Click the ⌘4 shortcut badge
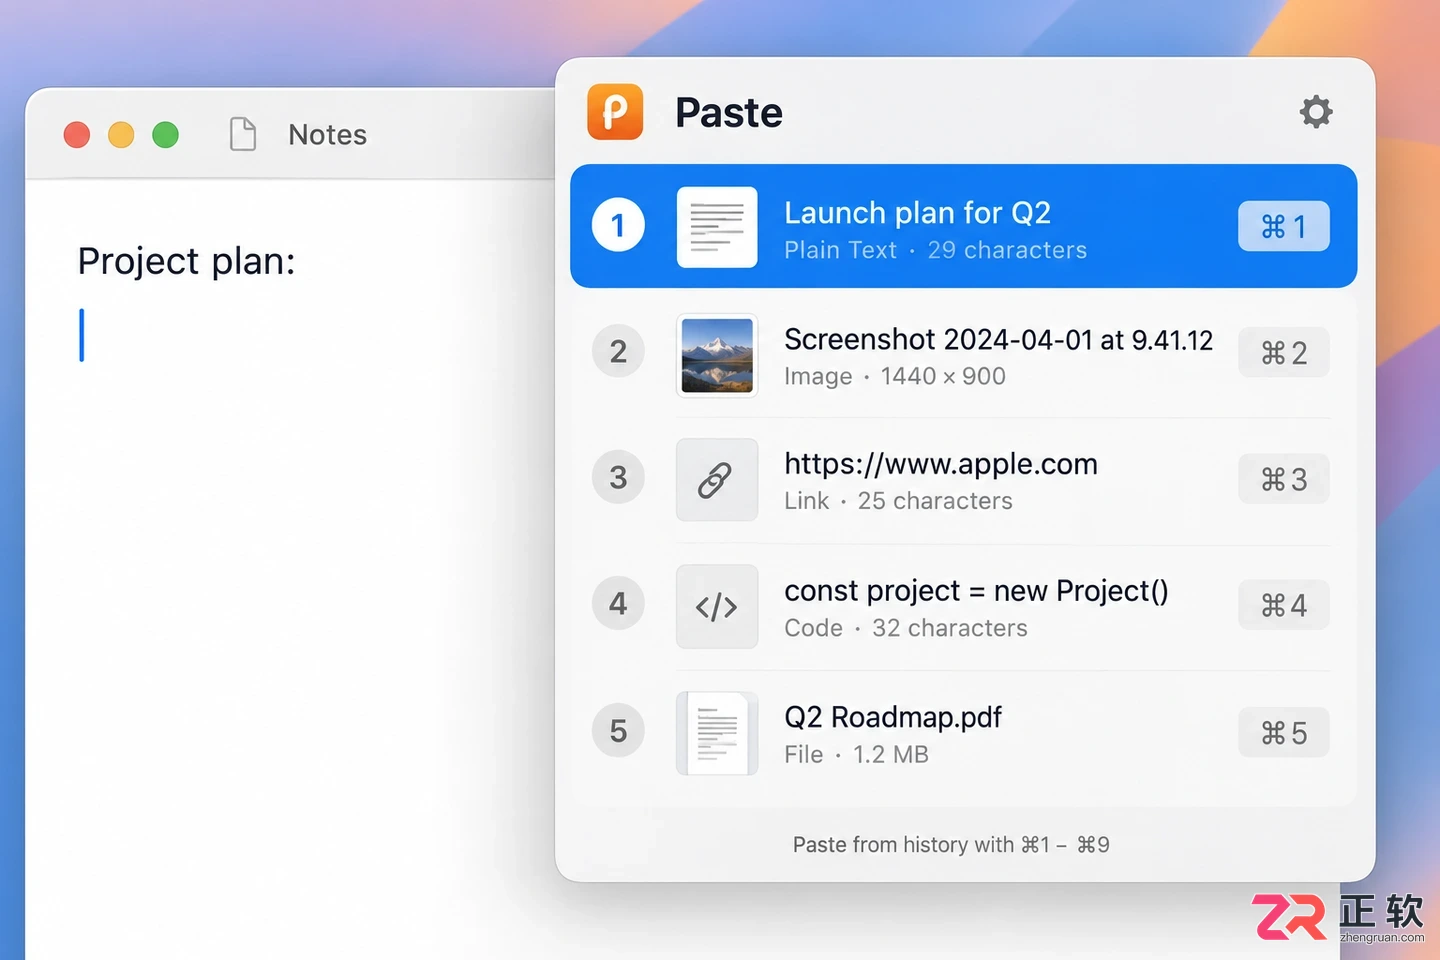 pos(1284,606)
